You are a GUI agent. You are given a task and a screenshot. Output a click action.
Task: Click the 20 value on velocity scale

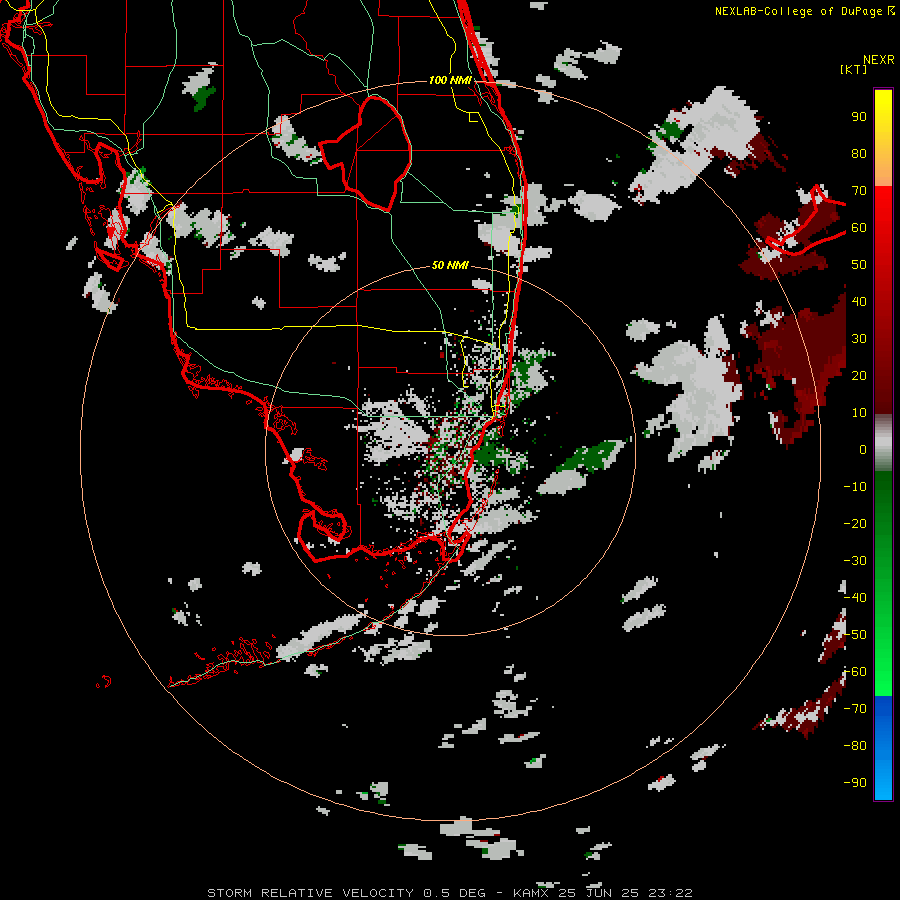(859, 375)
